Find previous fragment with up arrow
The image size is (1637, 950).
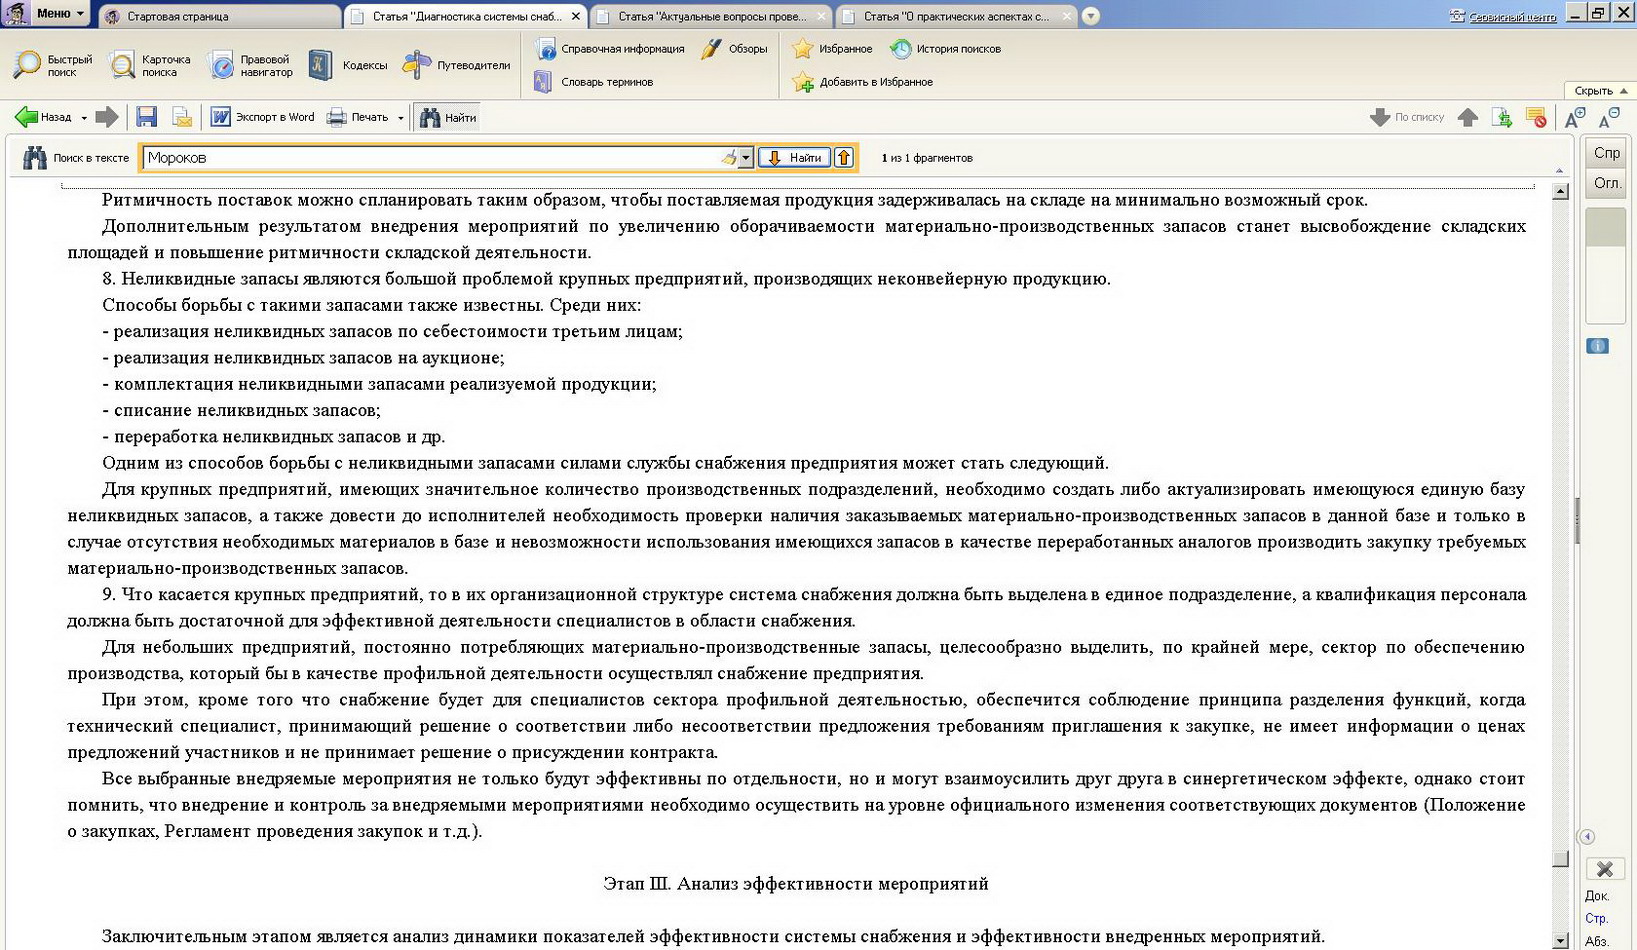(844, 158)
